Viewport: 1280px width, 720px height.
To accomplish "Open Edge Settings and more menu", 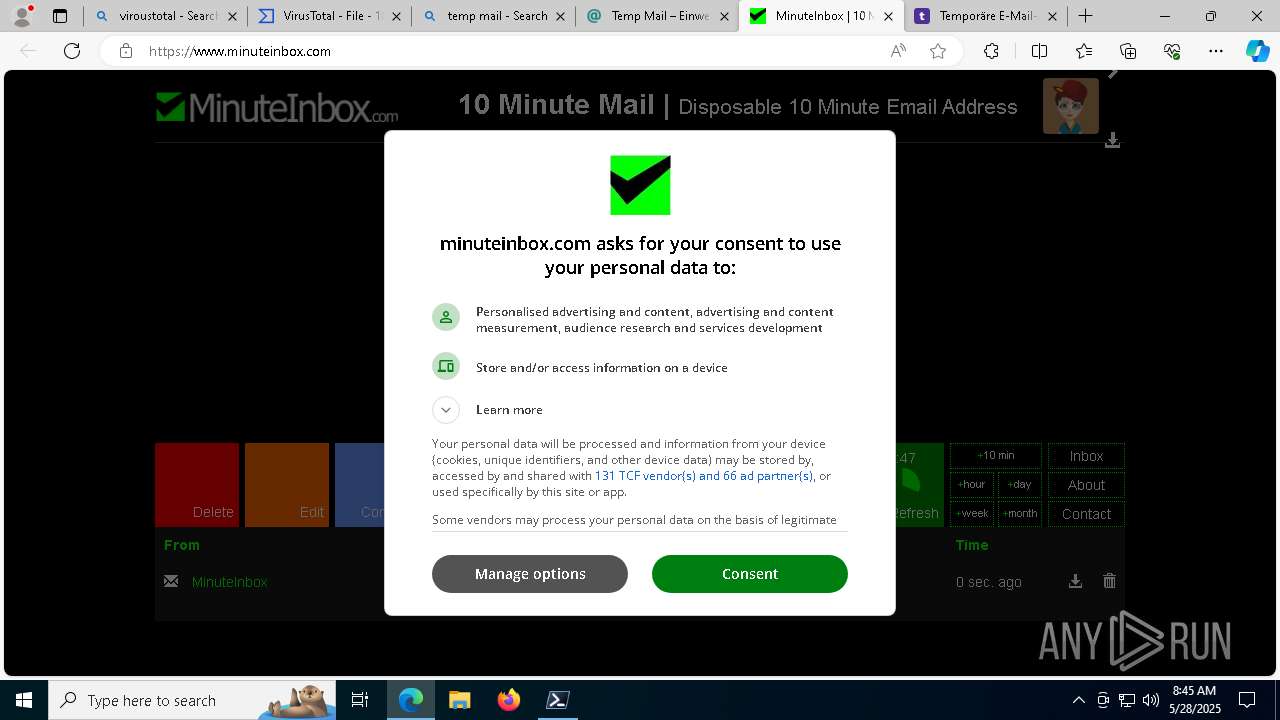I will (x=1216, y=51).
